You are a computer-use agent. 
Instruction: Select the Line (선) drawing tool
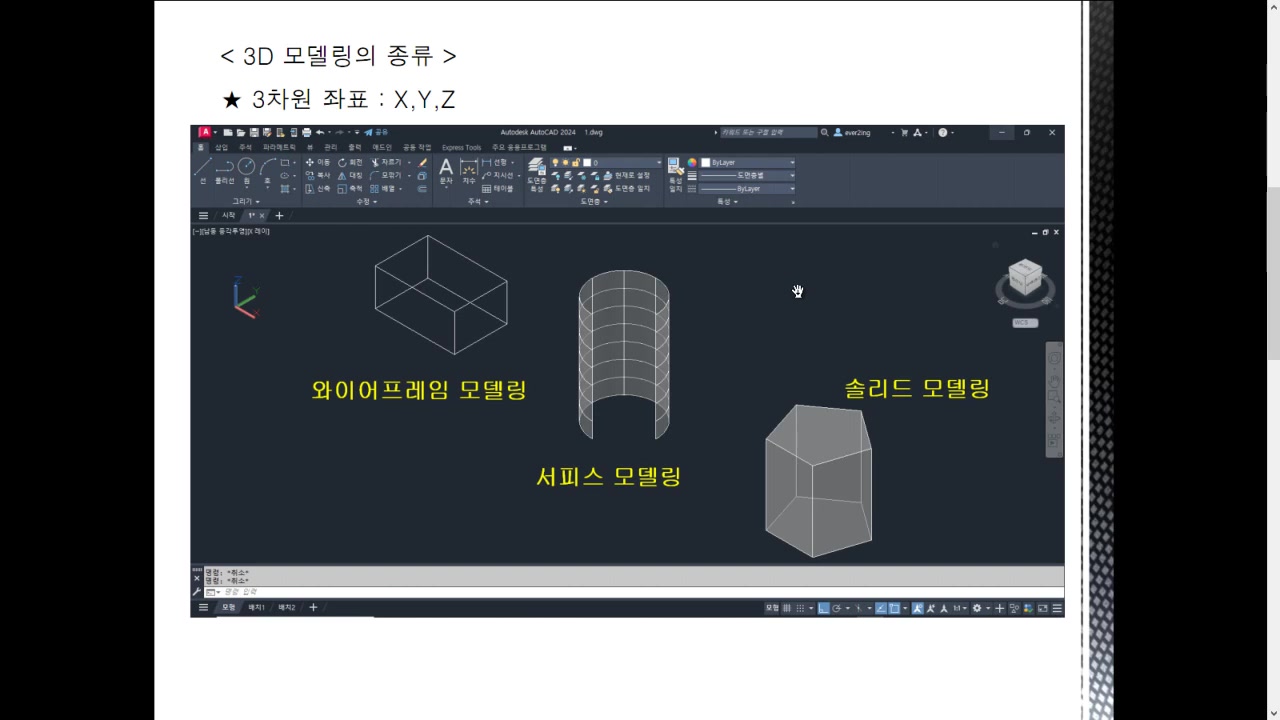[x=204, y=164]
